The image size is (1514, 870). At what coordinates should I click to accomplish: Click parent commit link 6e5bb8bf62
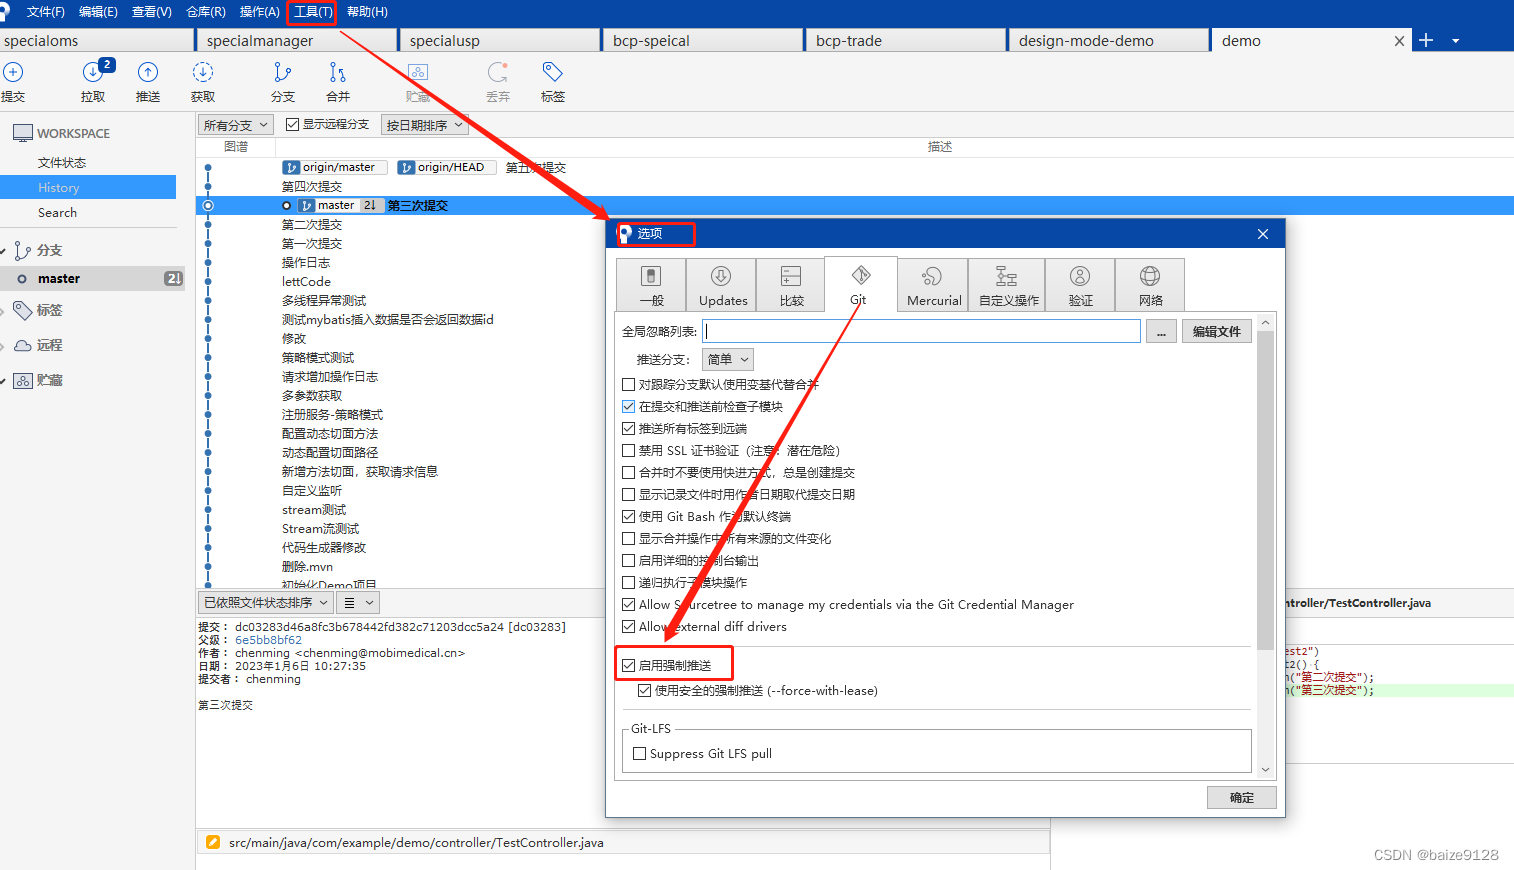(x=268, y=640)
